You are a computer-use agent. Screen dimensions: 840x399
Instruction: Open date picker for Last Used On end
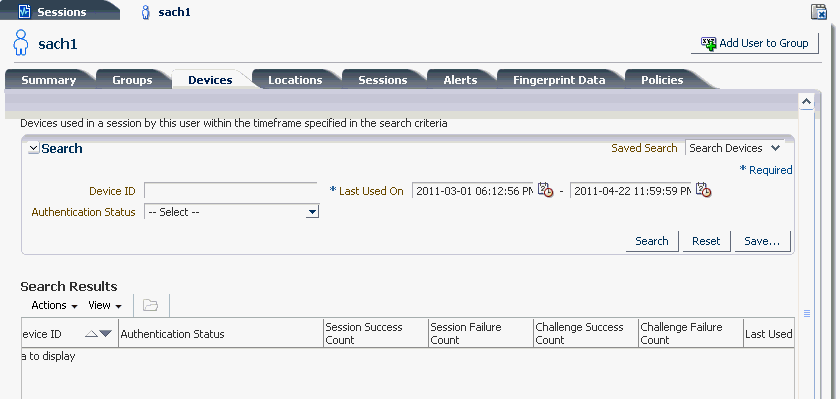pos(703,190)
